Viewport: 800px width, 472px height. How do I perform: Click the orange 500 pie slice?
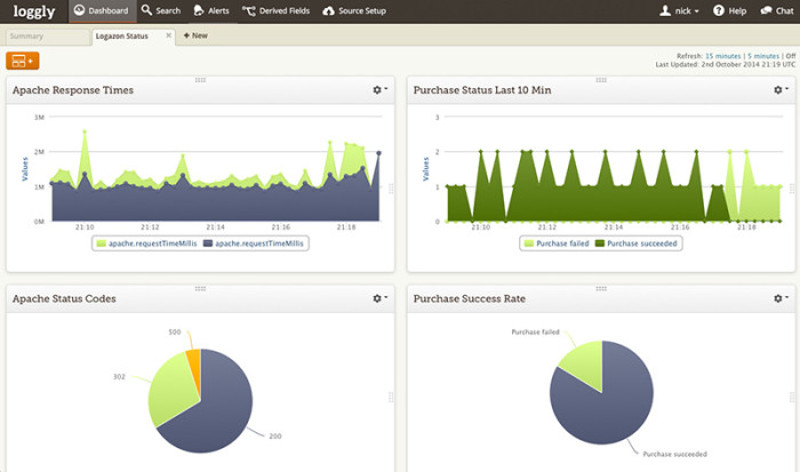tap(194, 362)
